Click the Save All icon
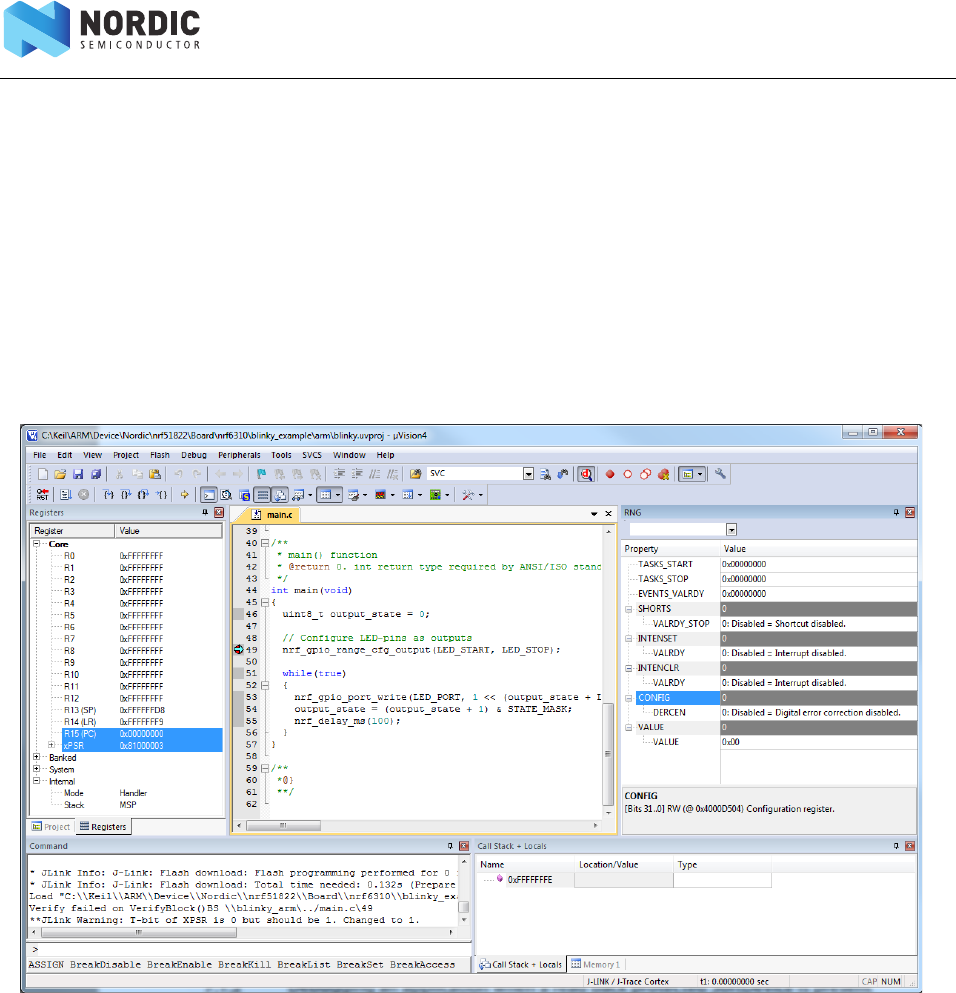The image size is (956, 993). point(96,474)
